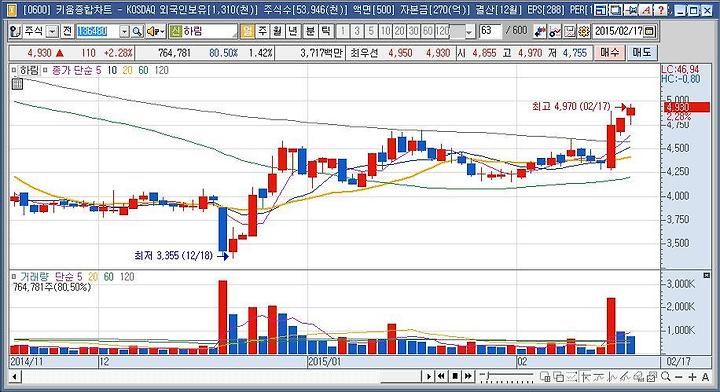Click the 10 interval button
Viewport: 720px width, 392px height.
[x=385, y=31]
